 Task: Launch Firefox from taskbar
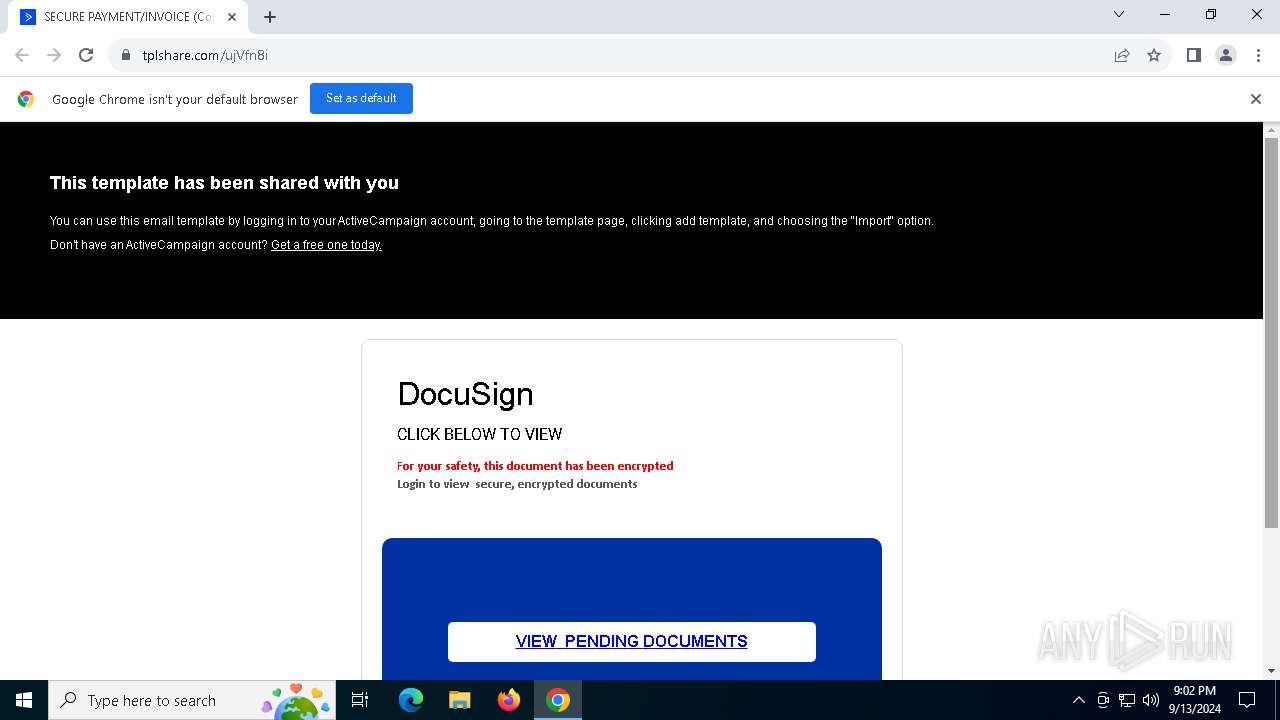tap(509, 700)
